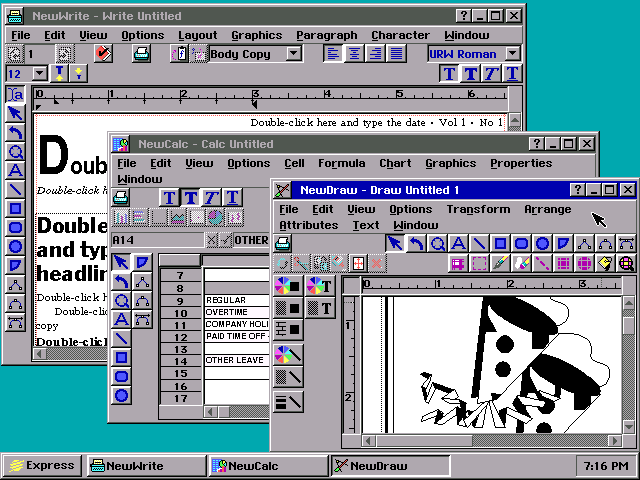
Task: Click the column chart icon in NewCalc
Action: [120, 217]
